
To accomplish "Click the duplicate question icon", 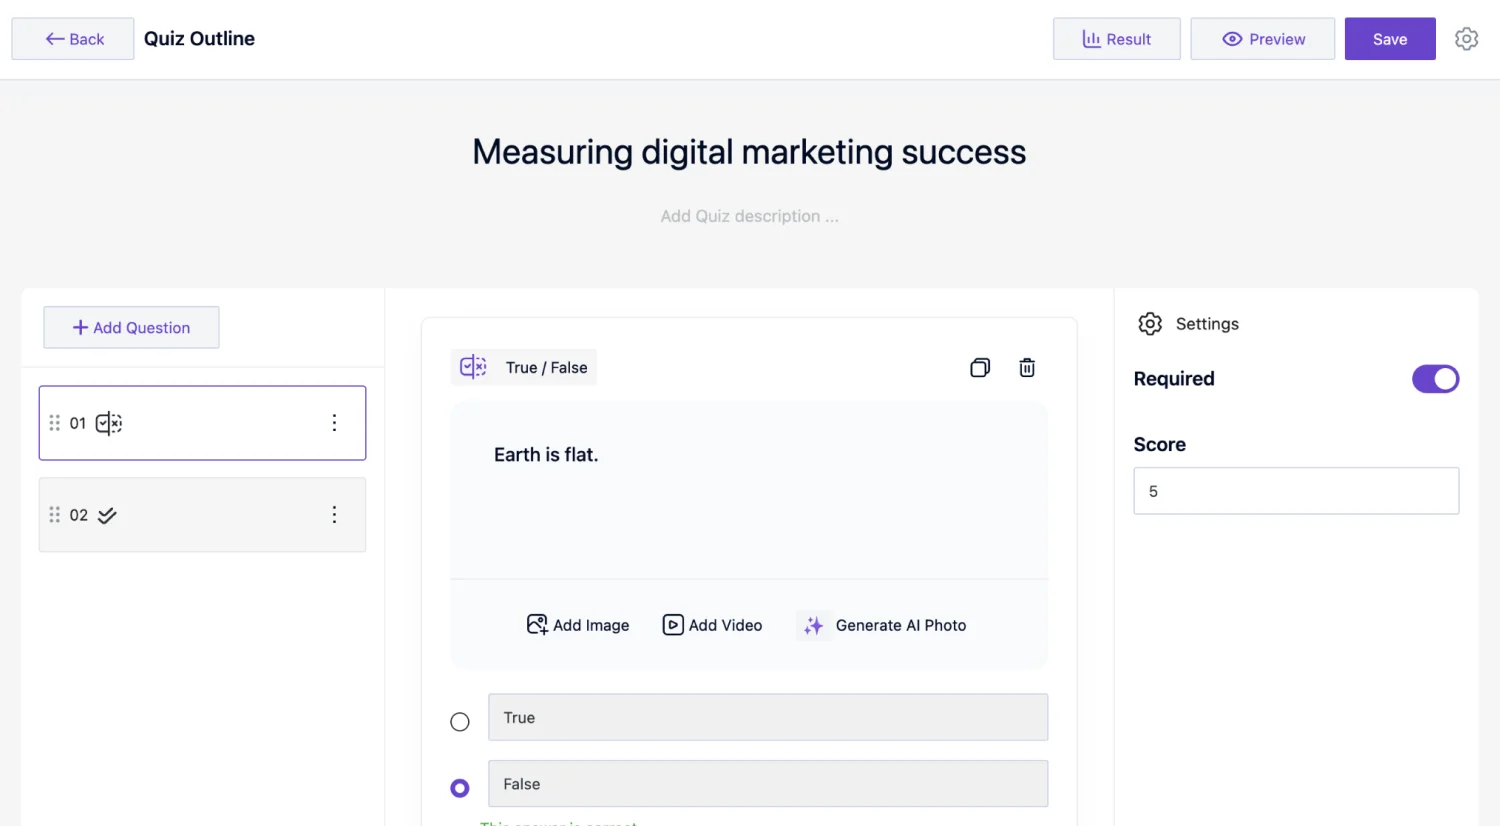I will [979, 368].
